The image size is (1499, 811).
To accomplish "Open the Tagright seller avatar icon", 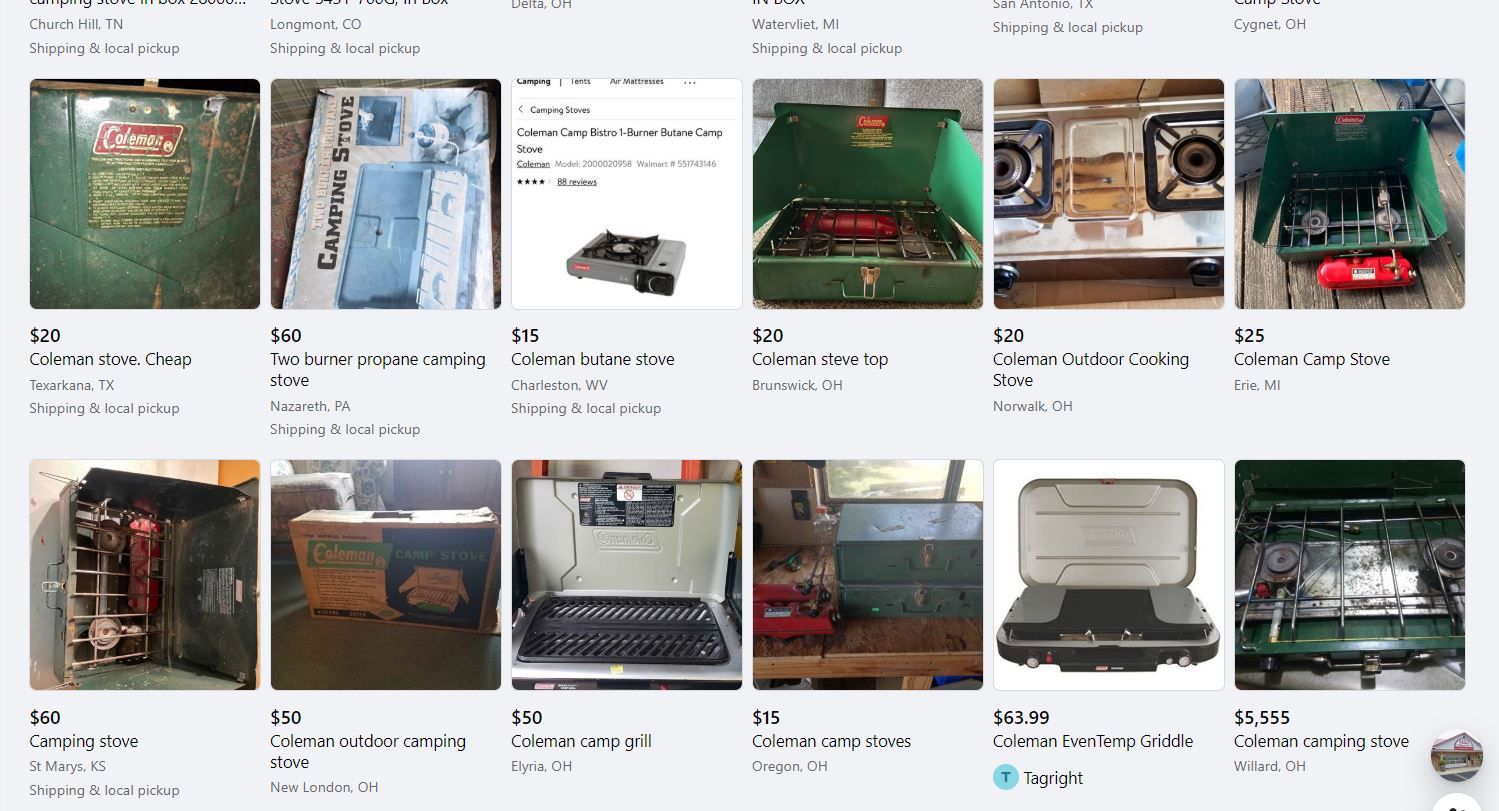I will tap(1005, 777).
